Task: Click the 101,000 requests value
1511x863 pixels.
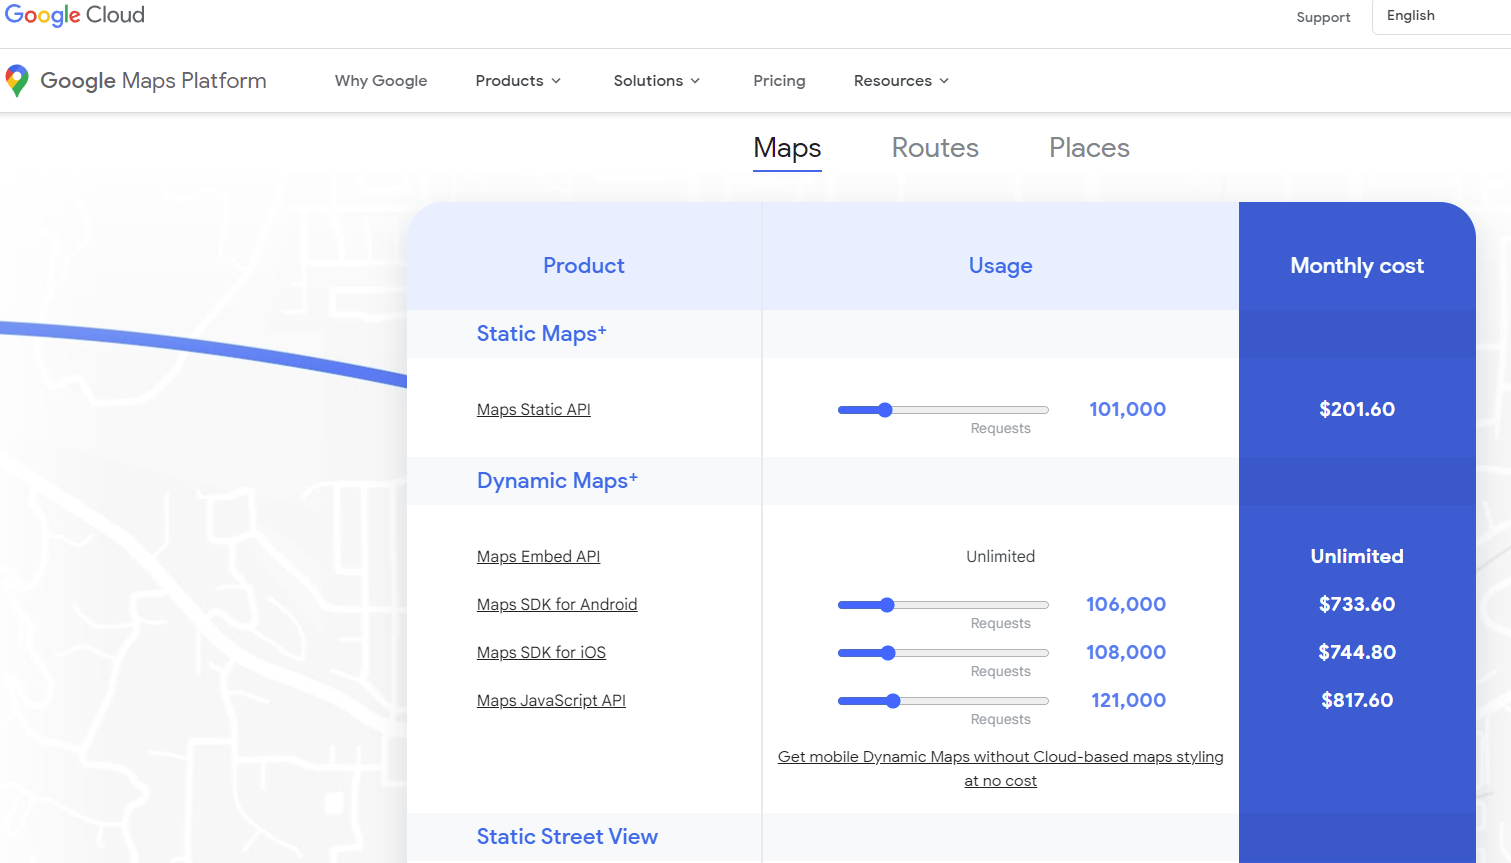Action: tap(1127, 409)
